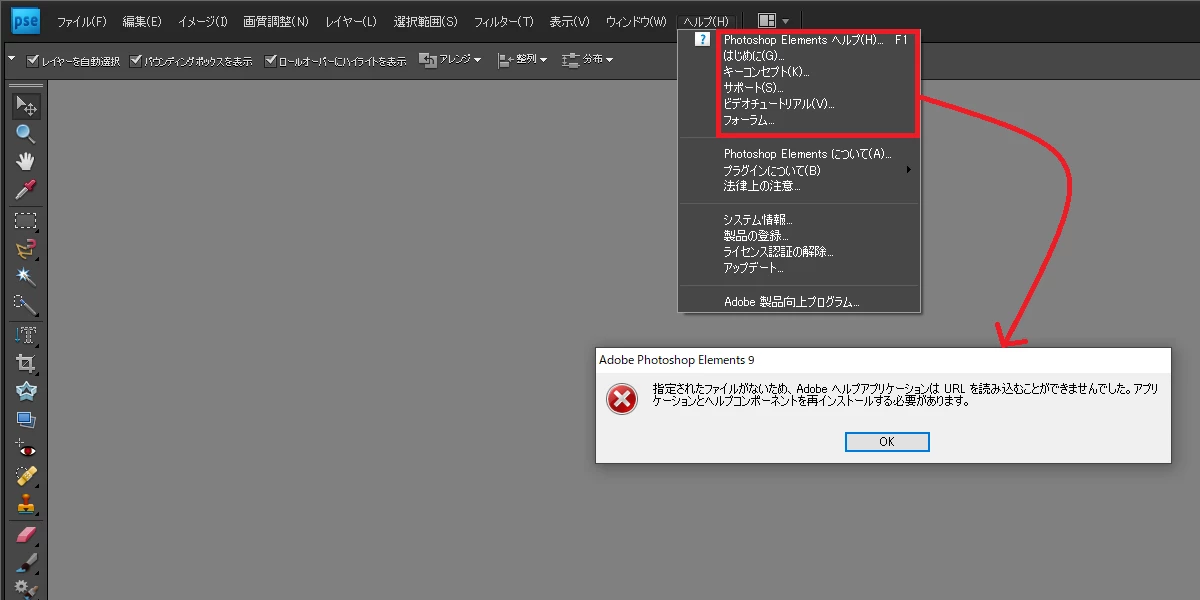Toggle バウンディングボックスを表示 checkbox
Screen dimensions: 1200x600
pyautogui.click(x=136, y=60)
